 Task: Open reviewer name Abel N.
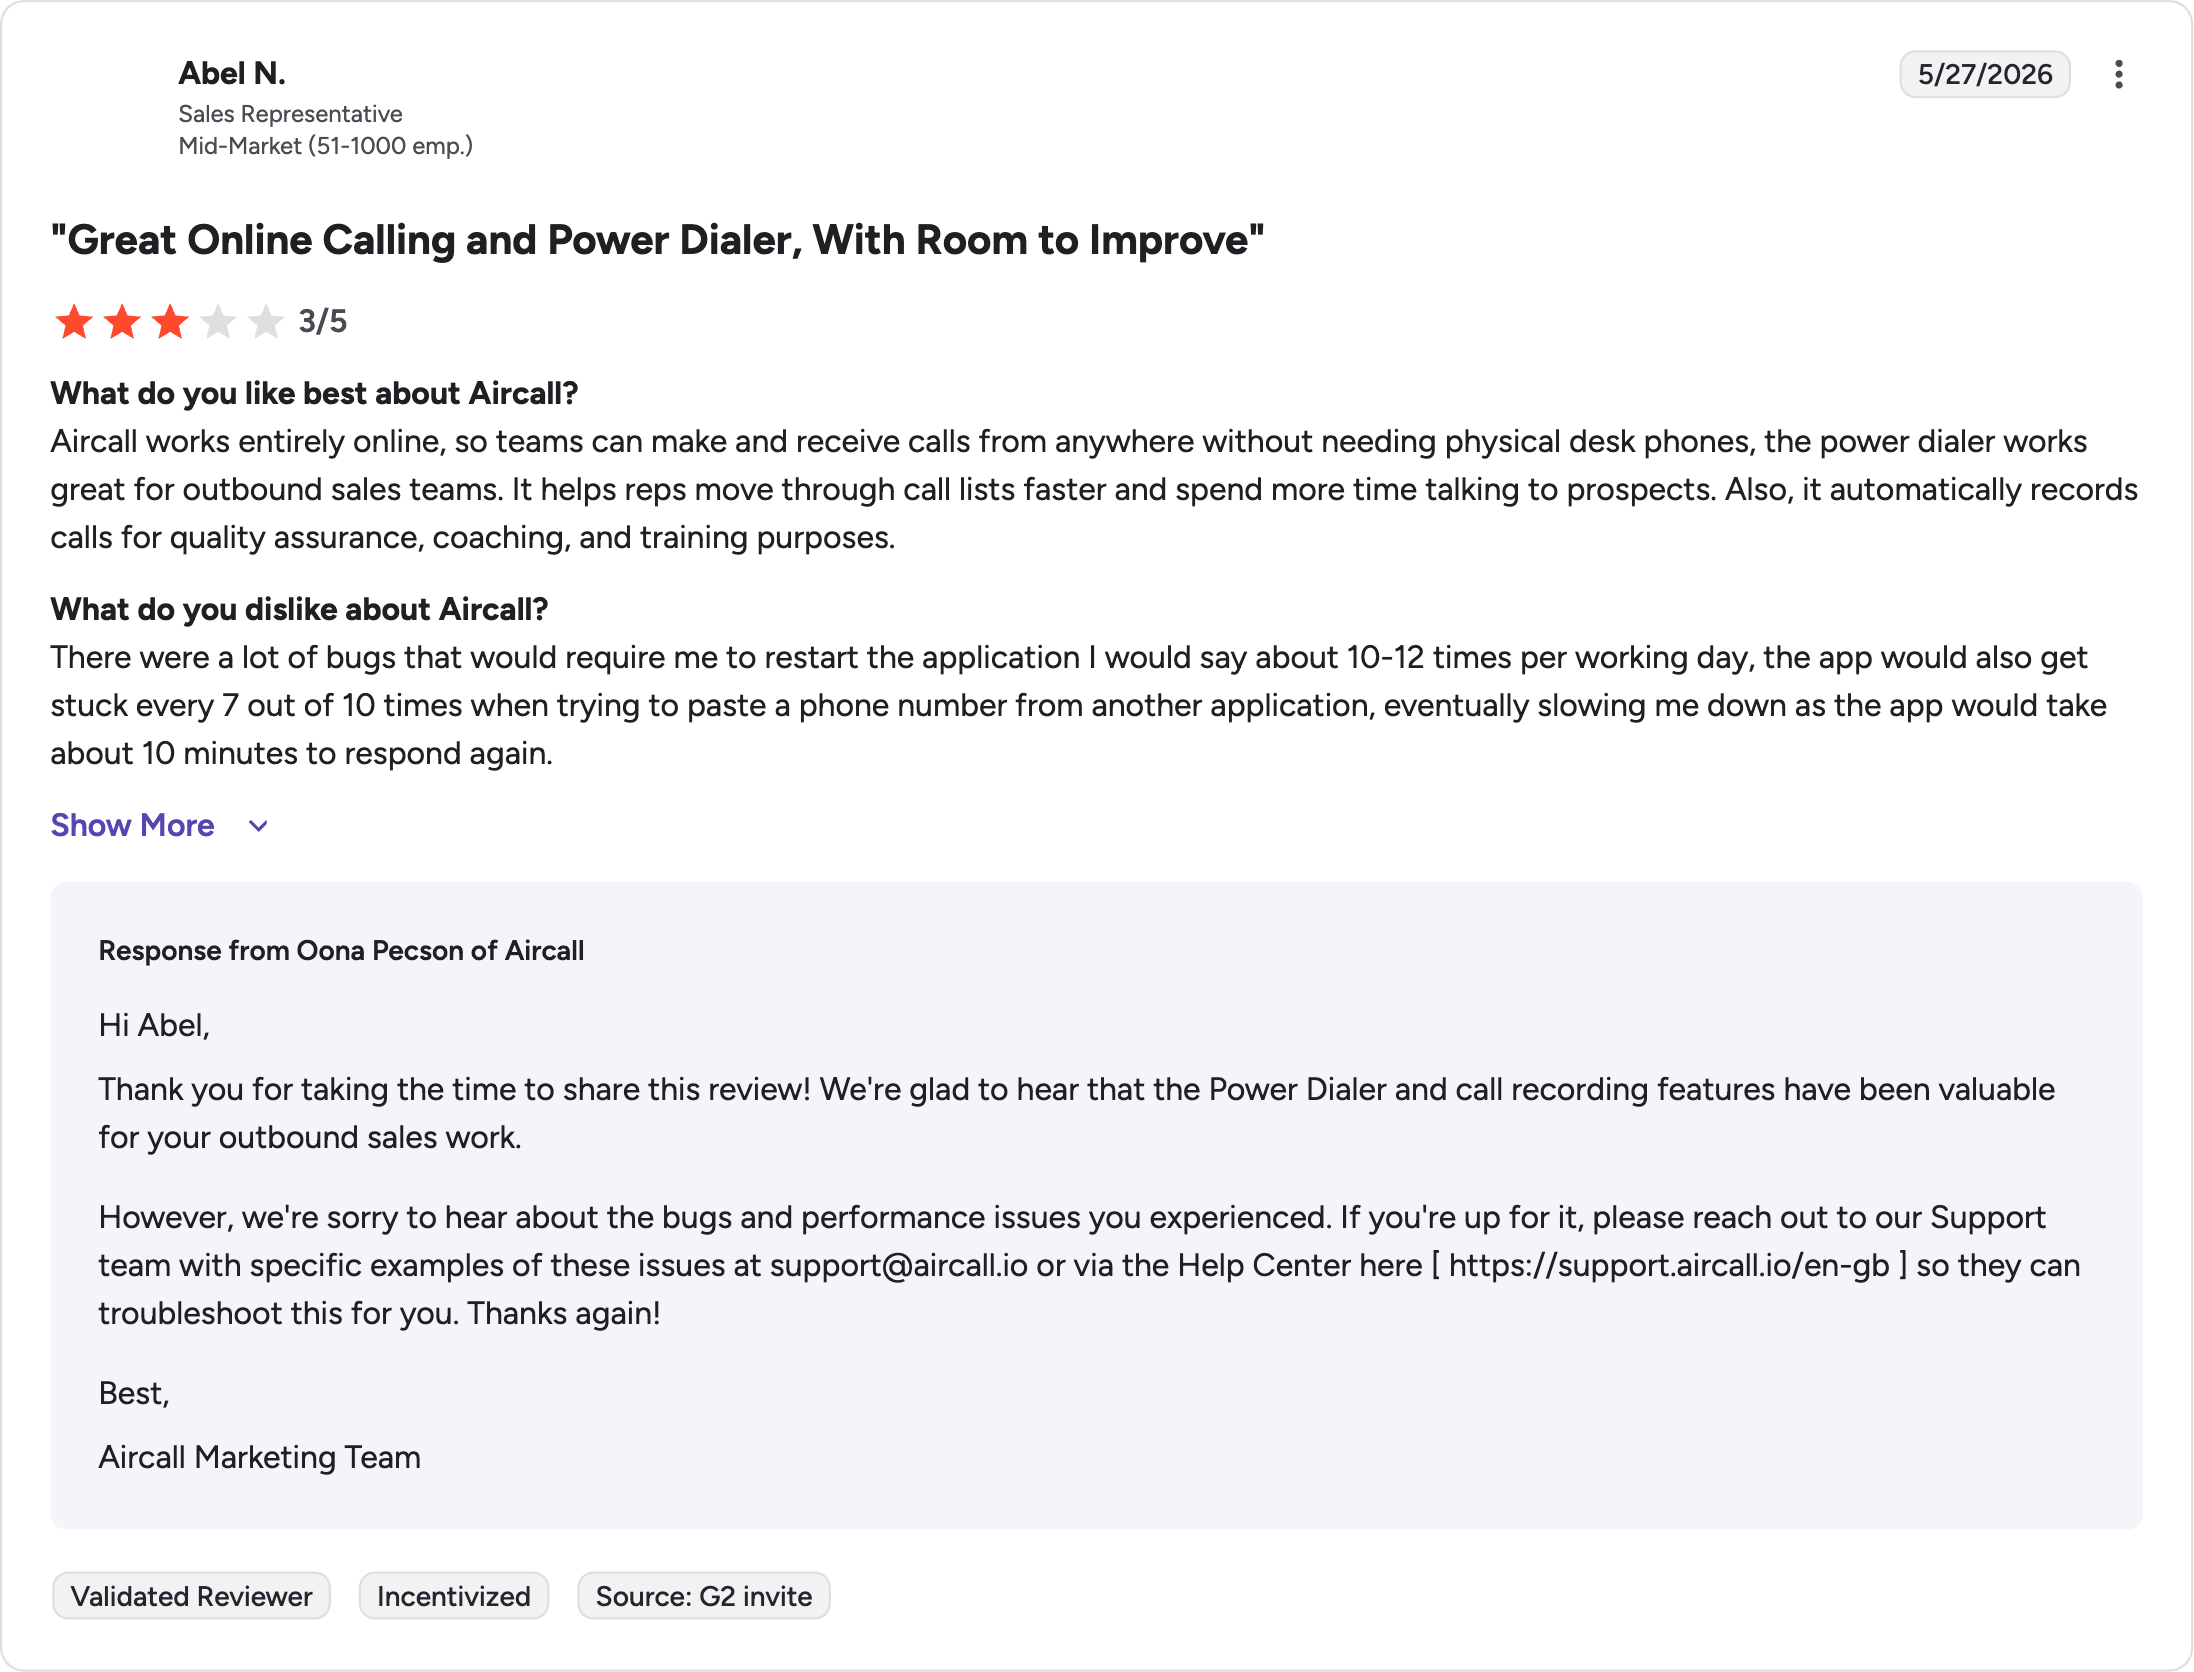[x=232, y=73]
